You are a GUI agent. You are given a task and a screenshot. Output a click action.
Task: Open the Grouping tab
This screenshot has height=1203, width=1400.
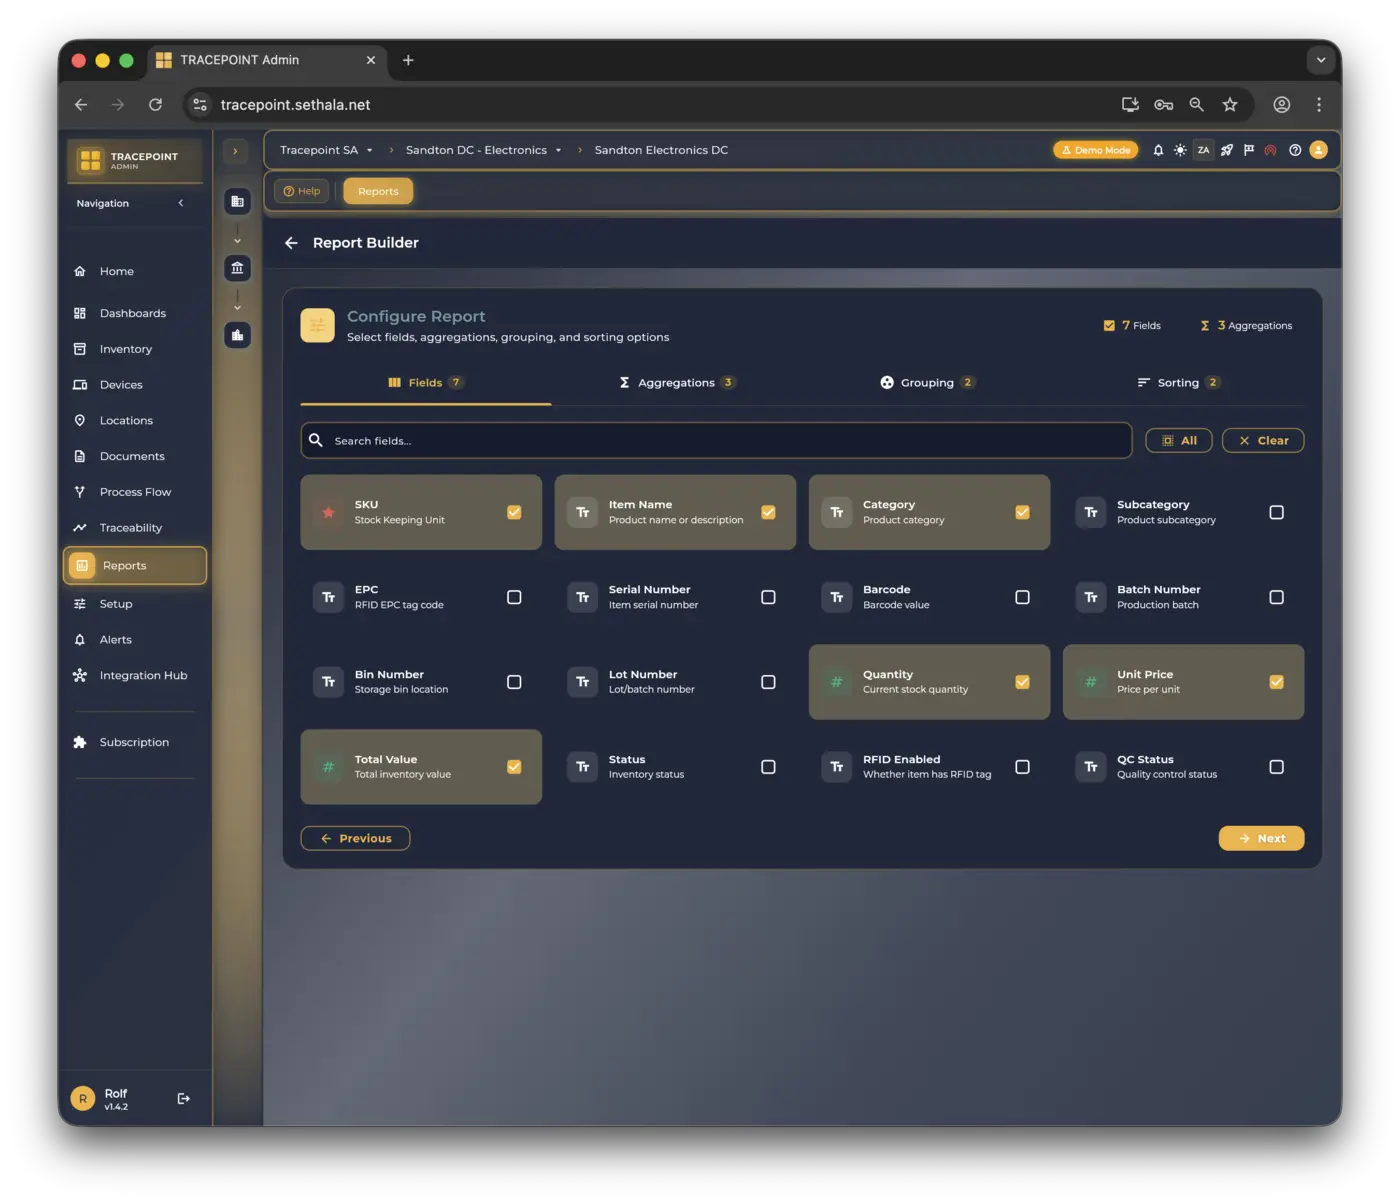[x=926, y=382]
